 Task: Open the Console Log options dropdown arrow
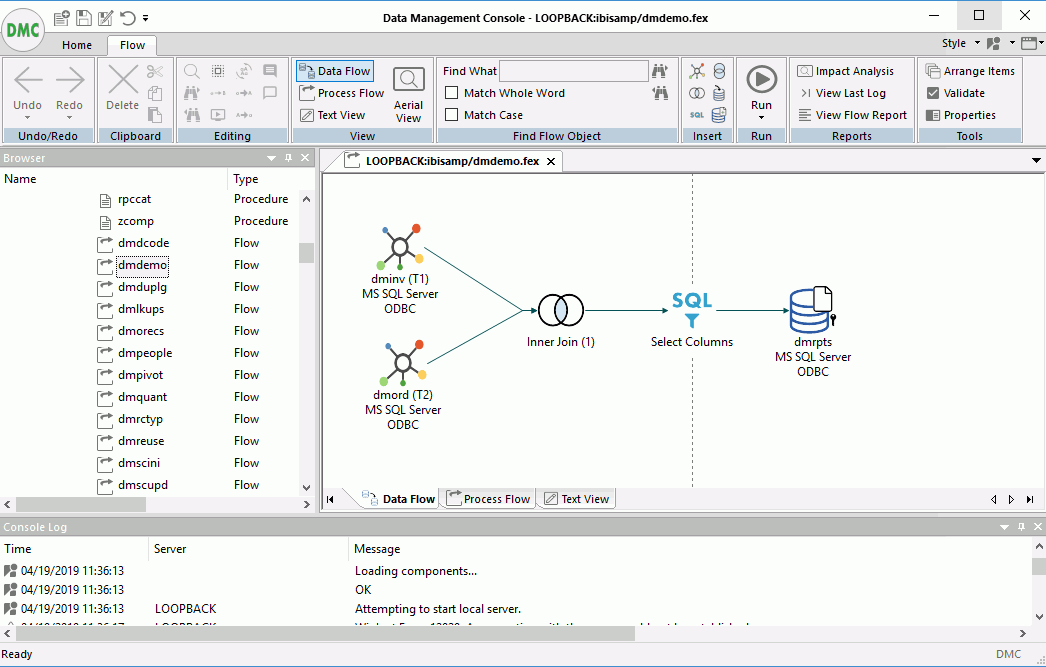coord(1005,527)
